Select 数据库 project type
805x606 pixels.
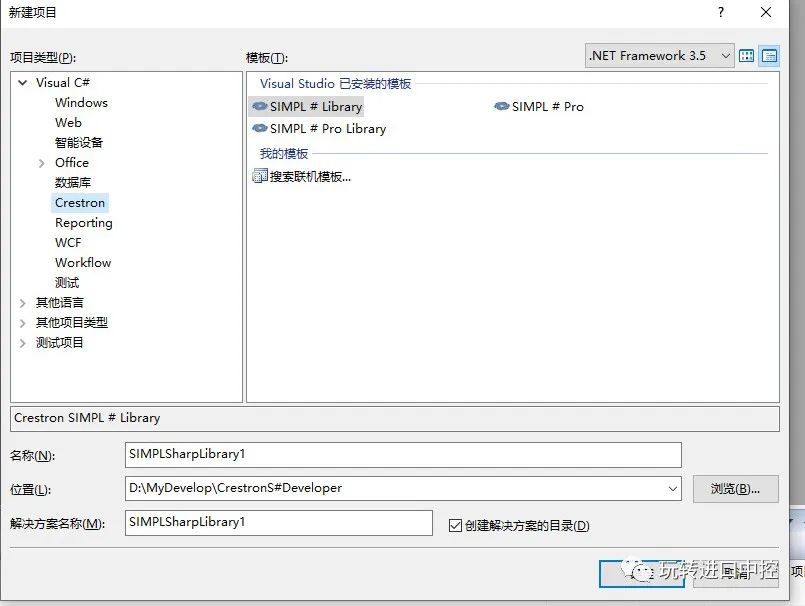[x=73, y=182]
